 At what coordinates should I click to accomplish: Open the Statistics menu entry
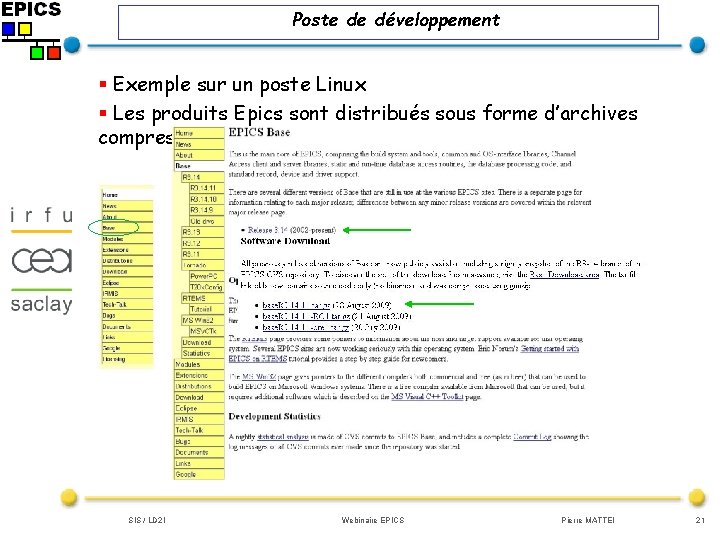point(202,354)
